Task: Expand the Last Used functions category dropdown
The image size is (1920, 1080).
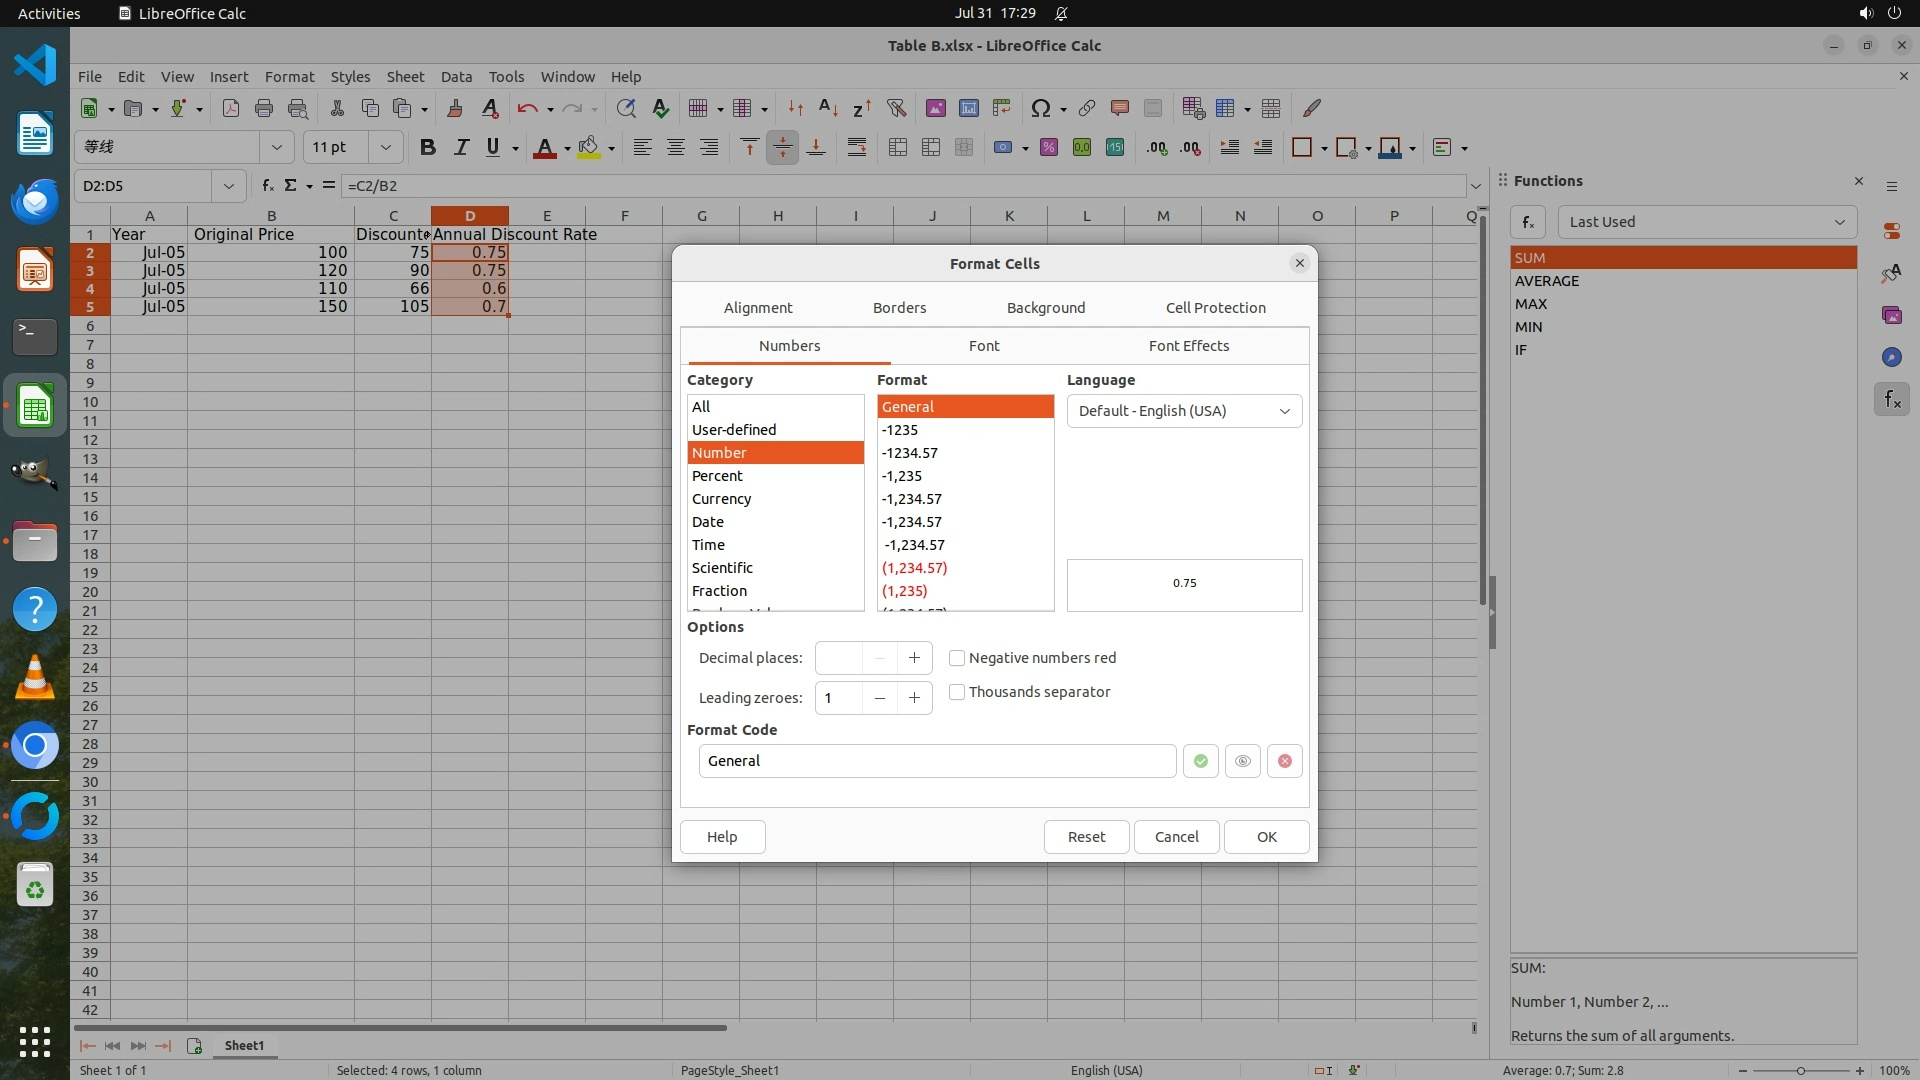Action: pos(1706,222)
